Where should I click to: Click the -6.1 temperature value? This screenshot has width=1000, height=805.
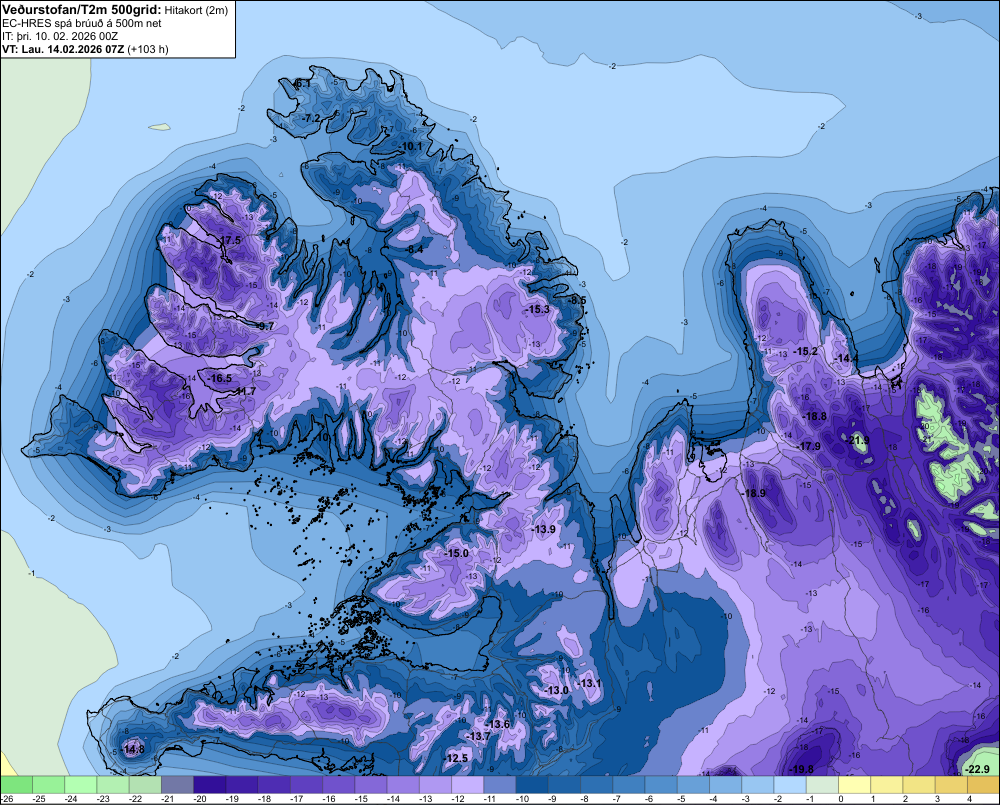pyautogui.click(x=302, y=84)
